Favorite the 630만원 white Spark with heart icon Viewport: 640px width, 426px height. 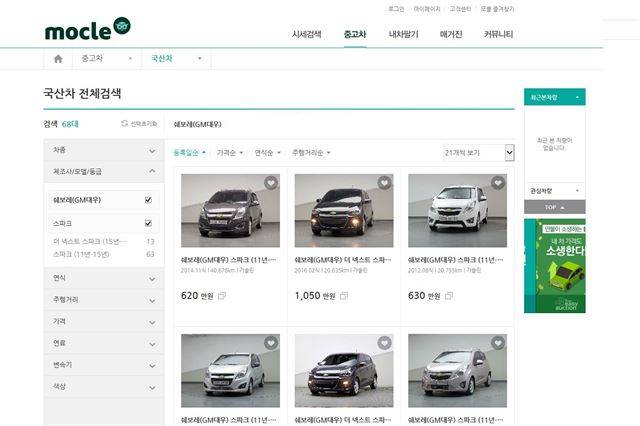498,183
